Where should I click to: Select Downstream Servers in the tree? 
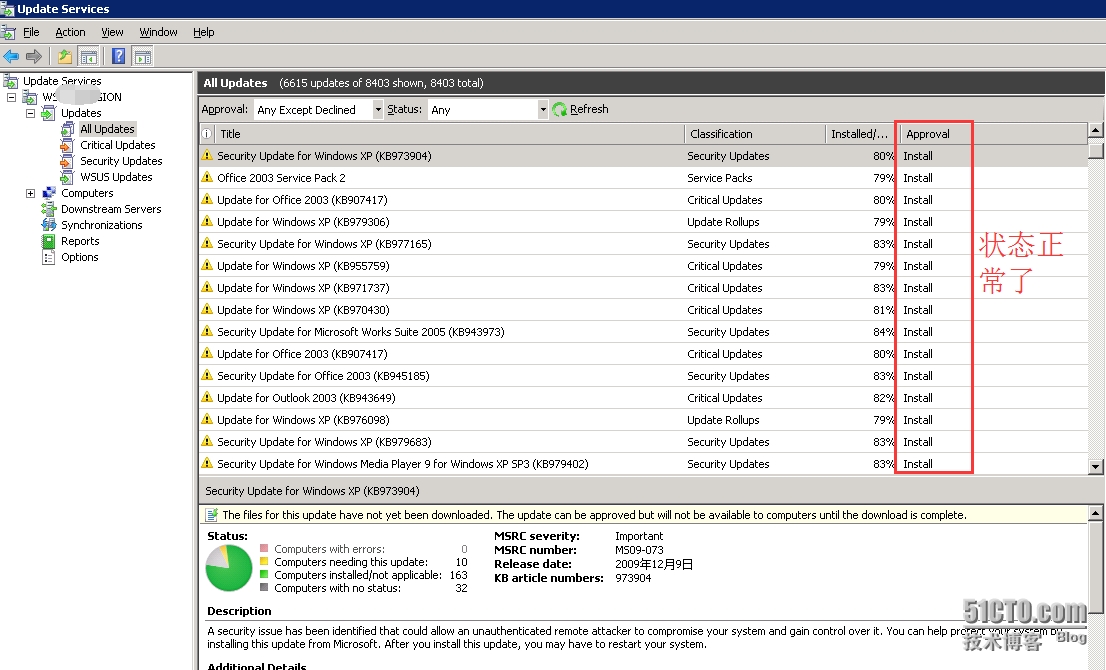pyautogui.click(x=111, y=209)
